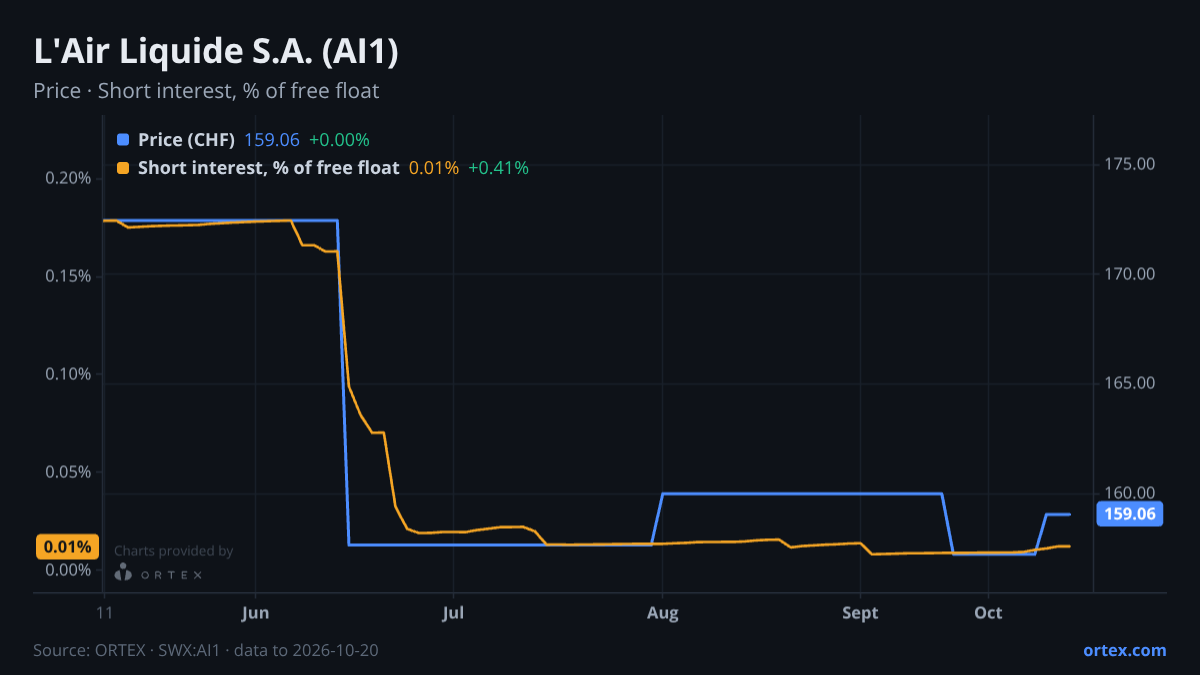Click the Oct x-axis label

(x=989, y=614)
